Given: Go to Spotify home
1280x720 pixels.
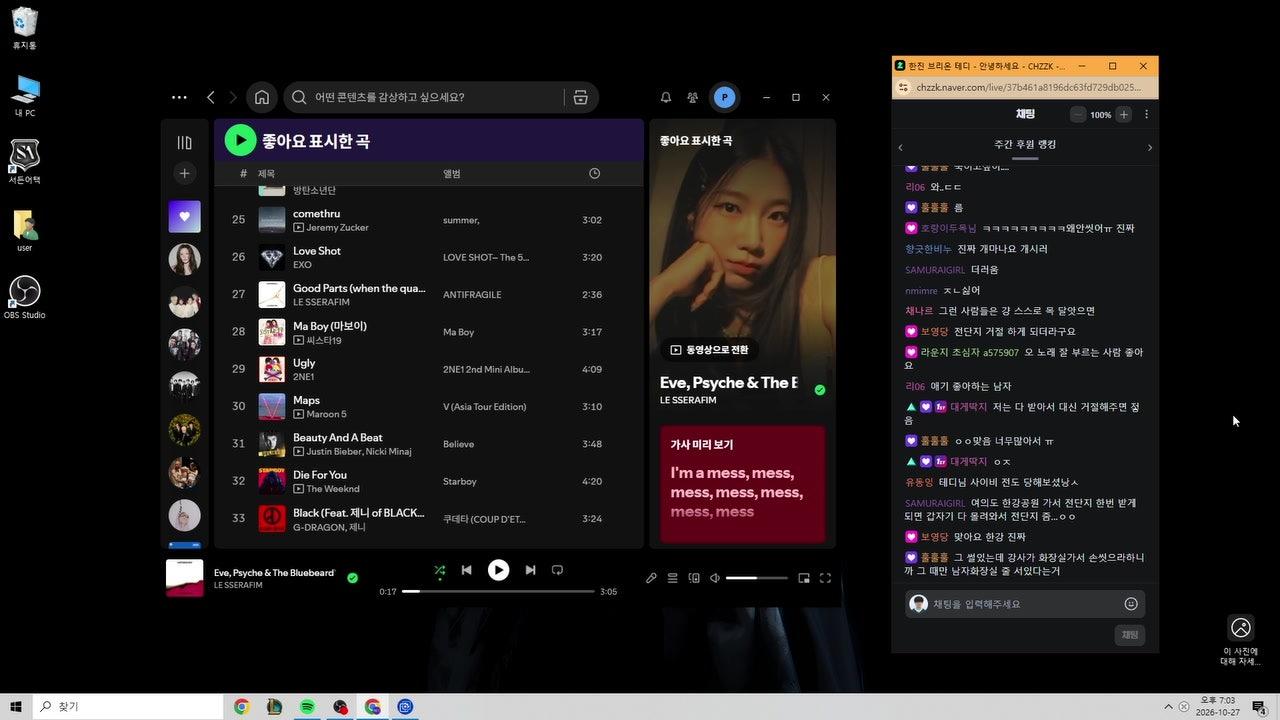Looking at the screenshot, I should [261, 97].
